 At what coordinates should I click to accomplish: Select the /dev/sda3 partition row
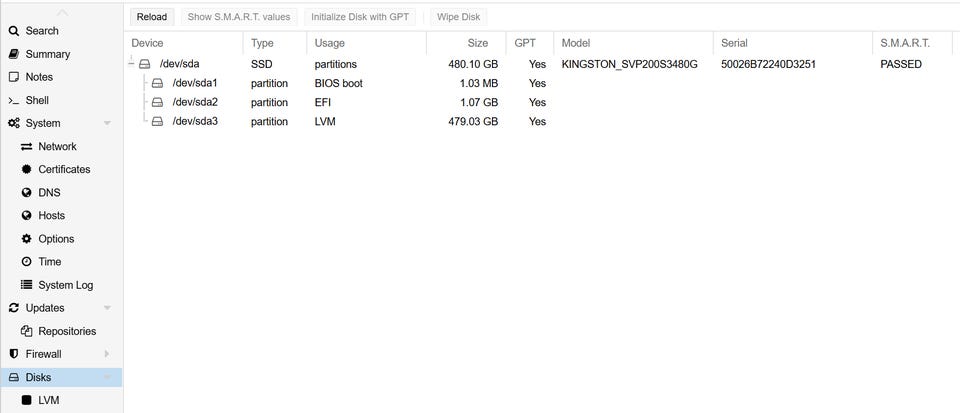coord(541,122)
